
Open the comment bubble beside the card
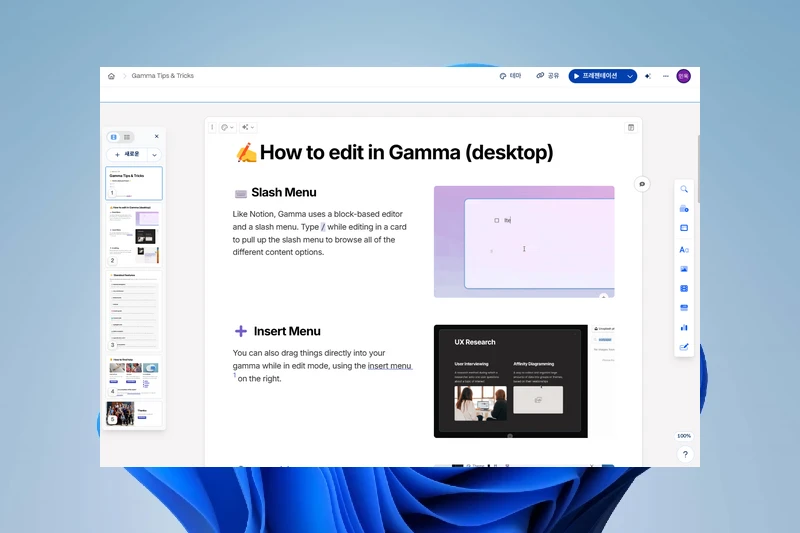click(642, 184)
